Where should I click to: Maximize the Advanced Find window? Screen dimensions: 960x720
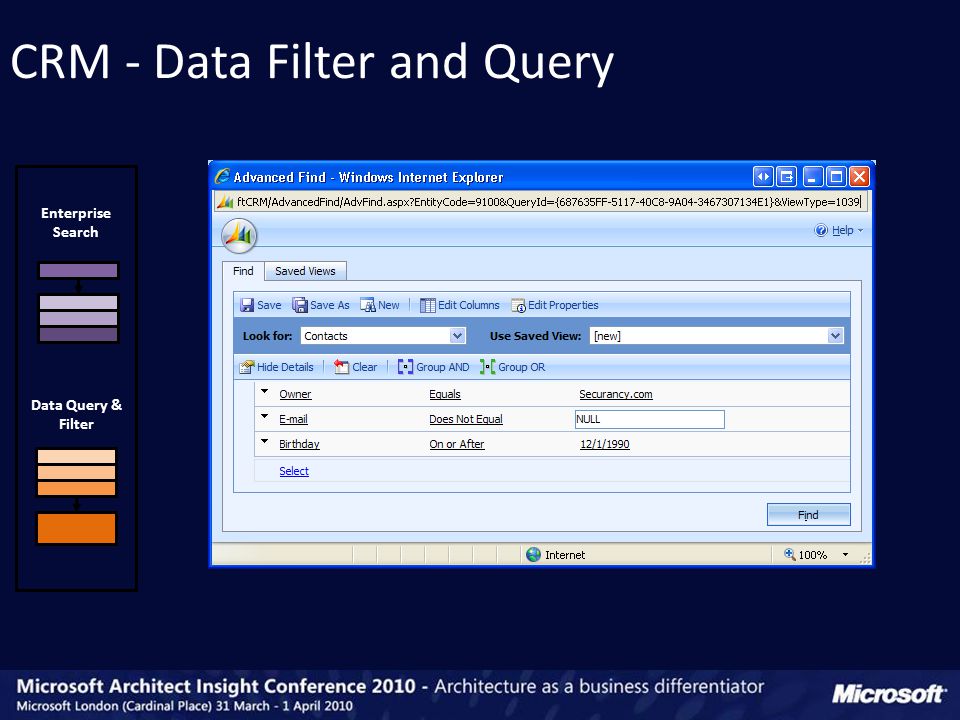point(836,177)
